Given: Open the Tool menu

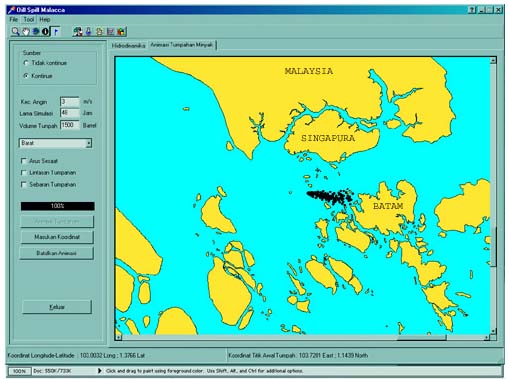Looking at the screenshot, I should click(29, 19).
